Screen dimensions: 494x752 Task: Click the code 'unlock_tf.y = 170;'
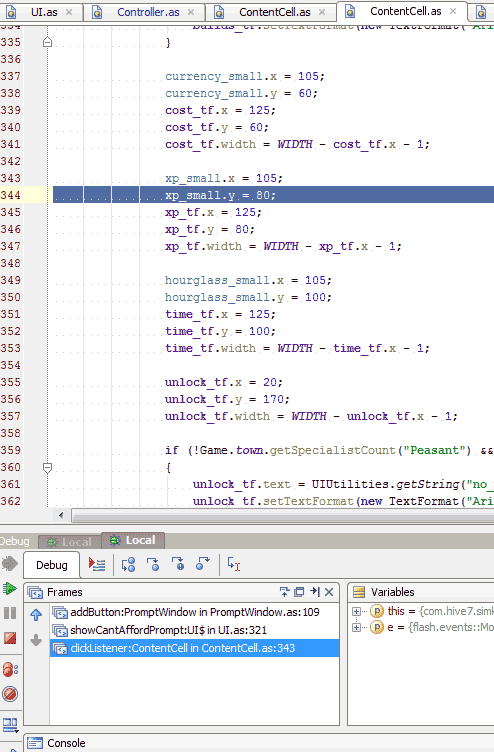pos(227,400)
